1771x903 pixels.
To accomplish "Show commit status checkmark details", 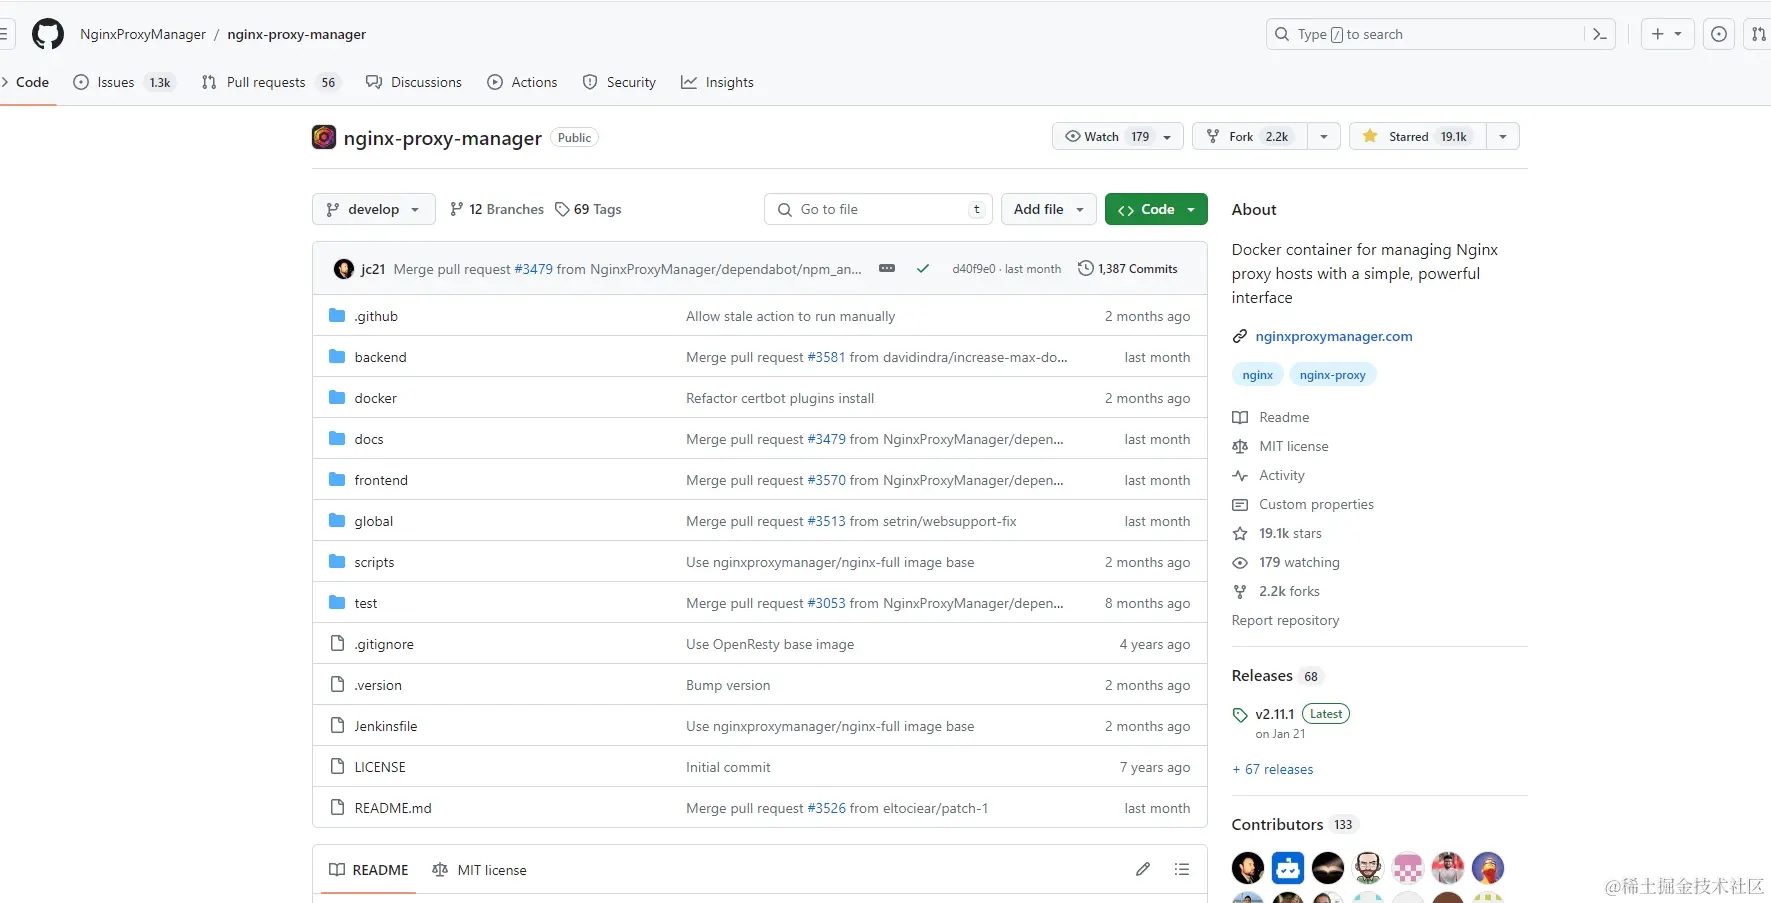I will coord(923,269).
